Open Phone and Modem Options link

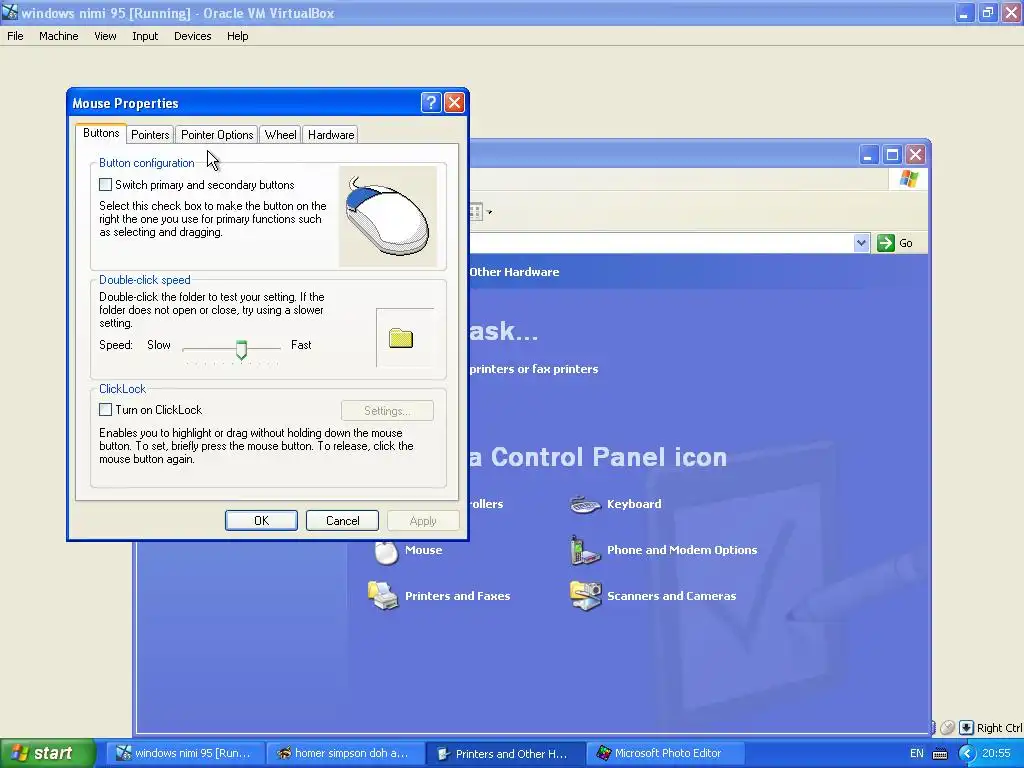click(682, 550)
